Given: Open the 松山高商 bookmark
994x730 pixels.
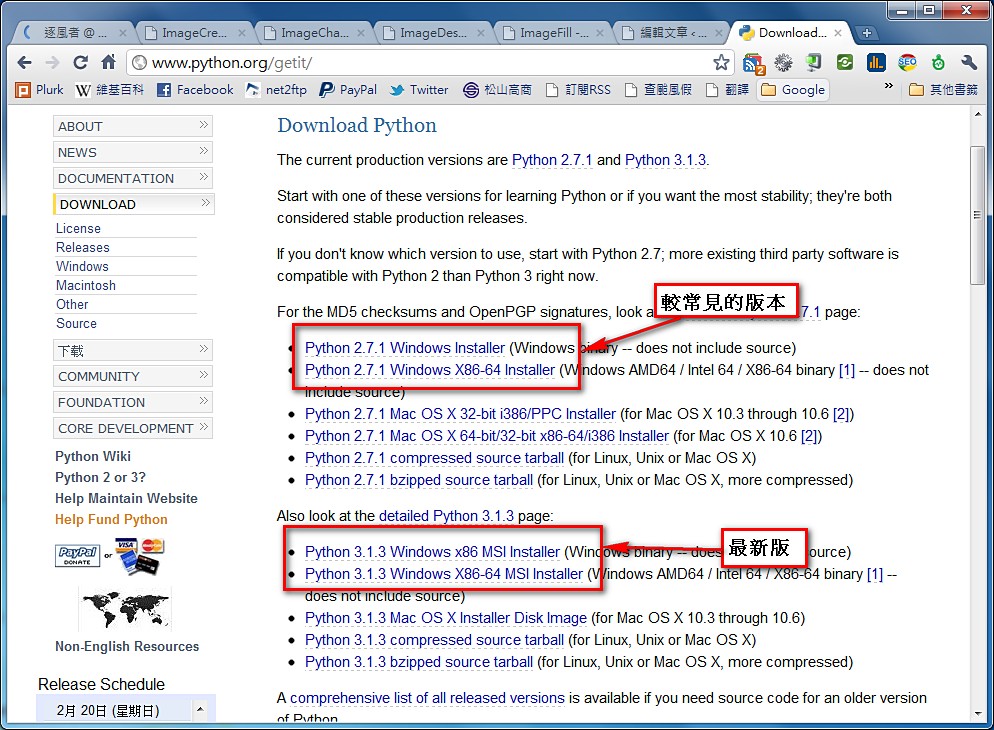Looking at the screenshot, I should coord(497,90).
